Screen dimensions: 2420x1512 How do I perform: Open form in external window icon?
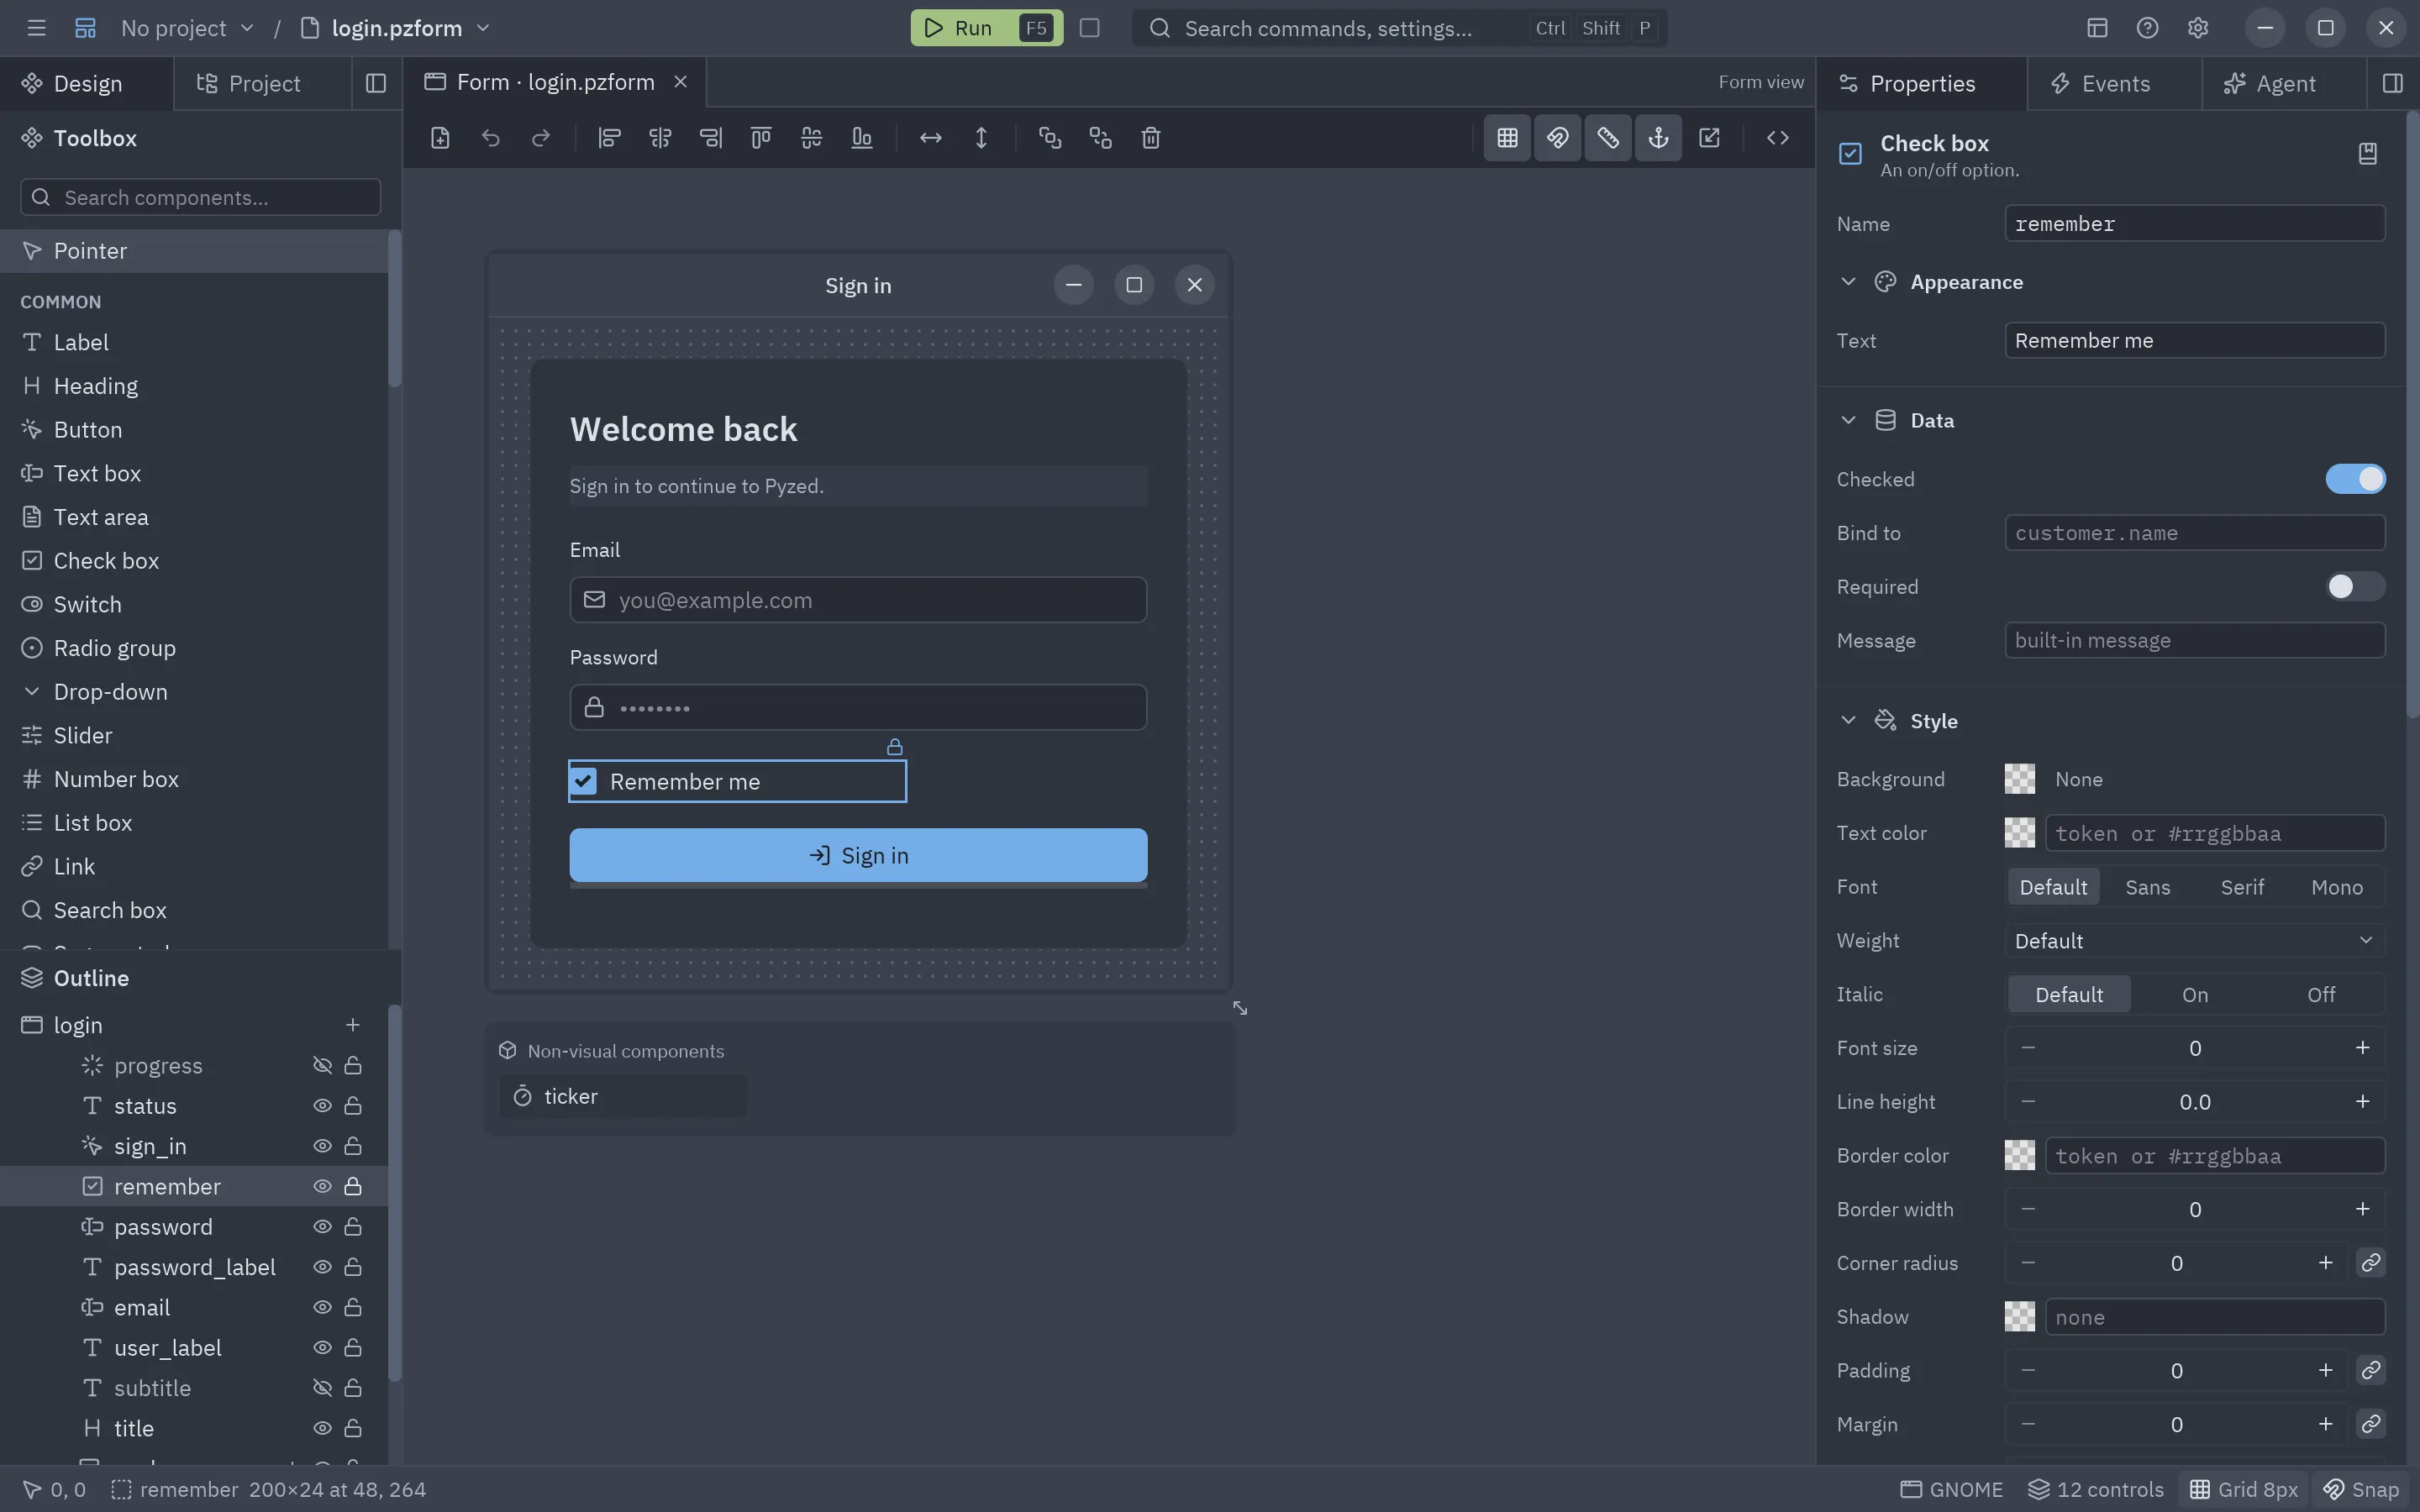[1709, 138]
